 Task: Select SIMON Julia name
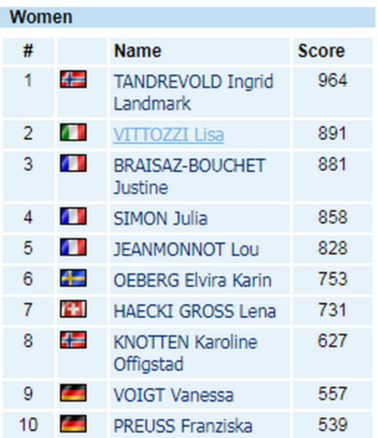tap(160, 219)
